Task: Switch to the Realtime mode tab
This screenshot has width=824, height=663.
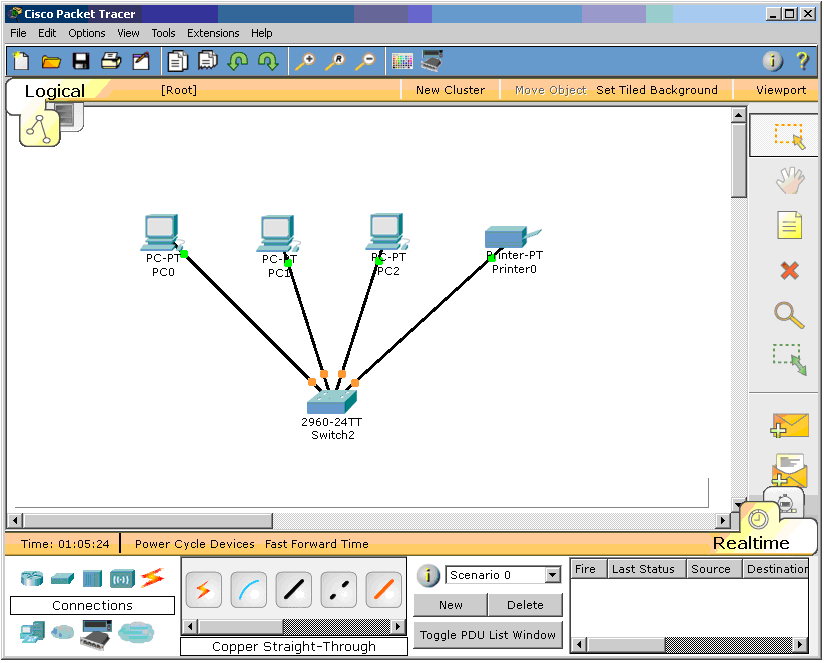Action: point(751,543)
